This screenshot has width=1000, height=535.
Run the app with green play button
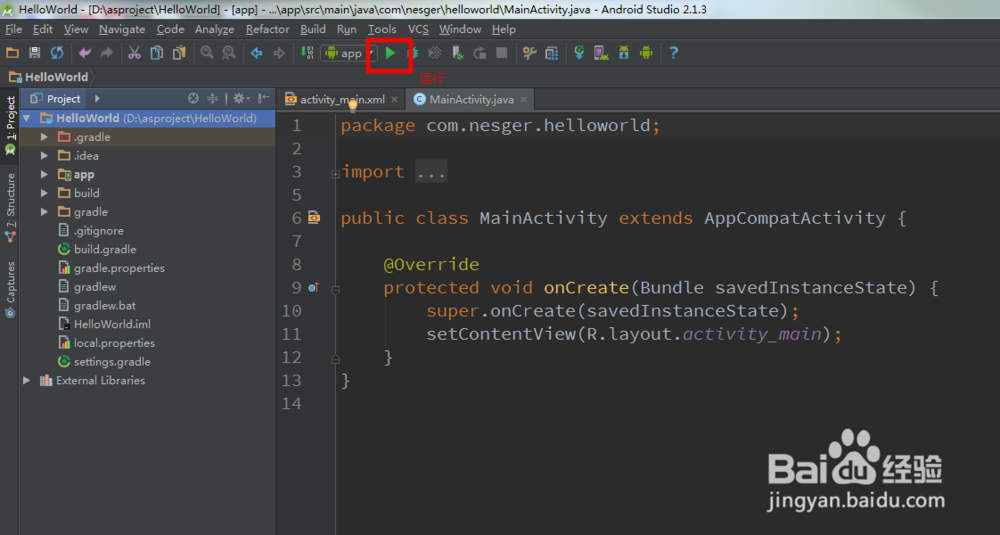[x=390, y=53]
